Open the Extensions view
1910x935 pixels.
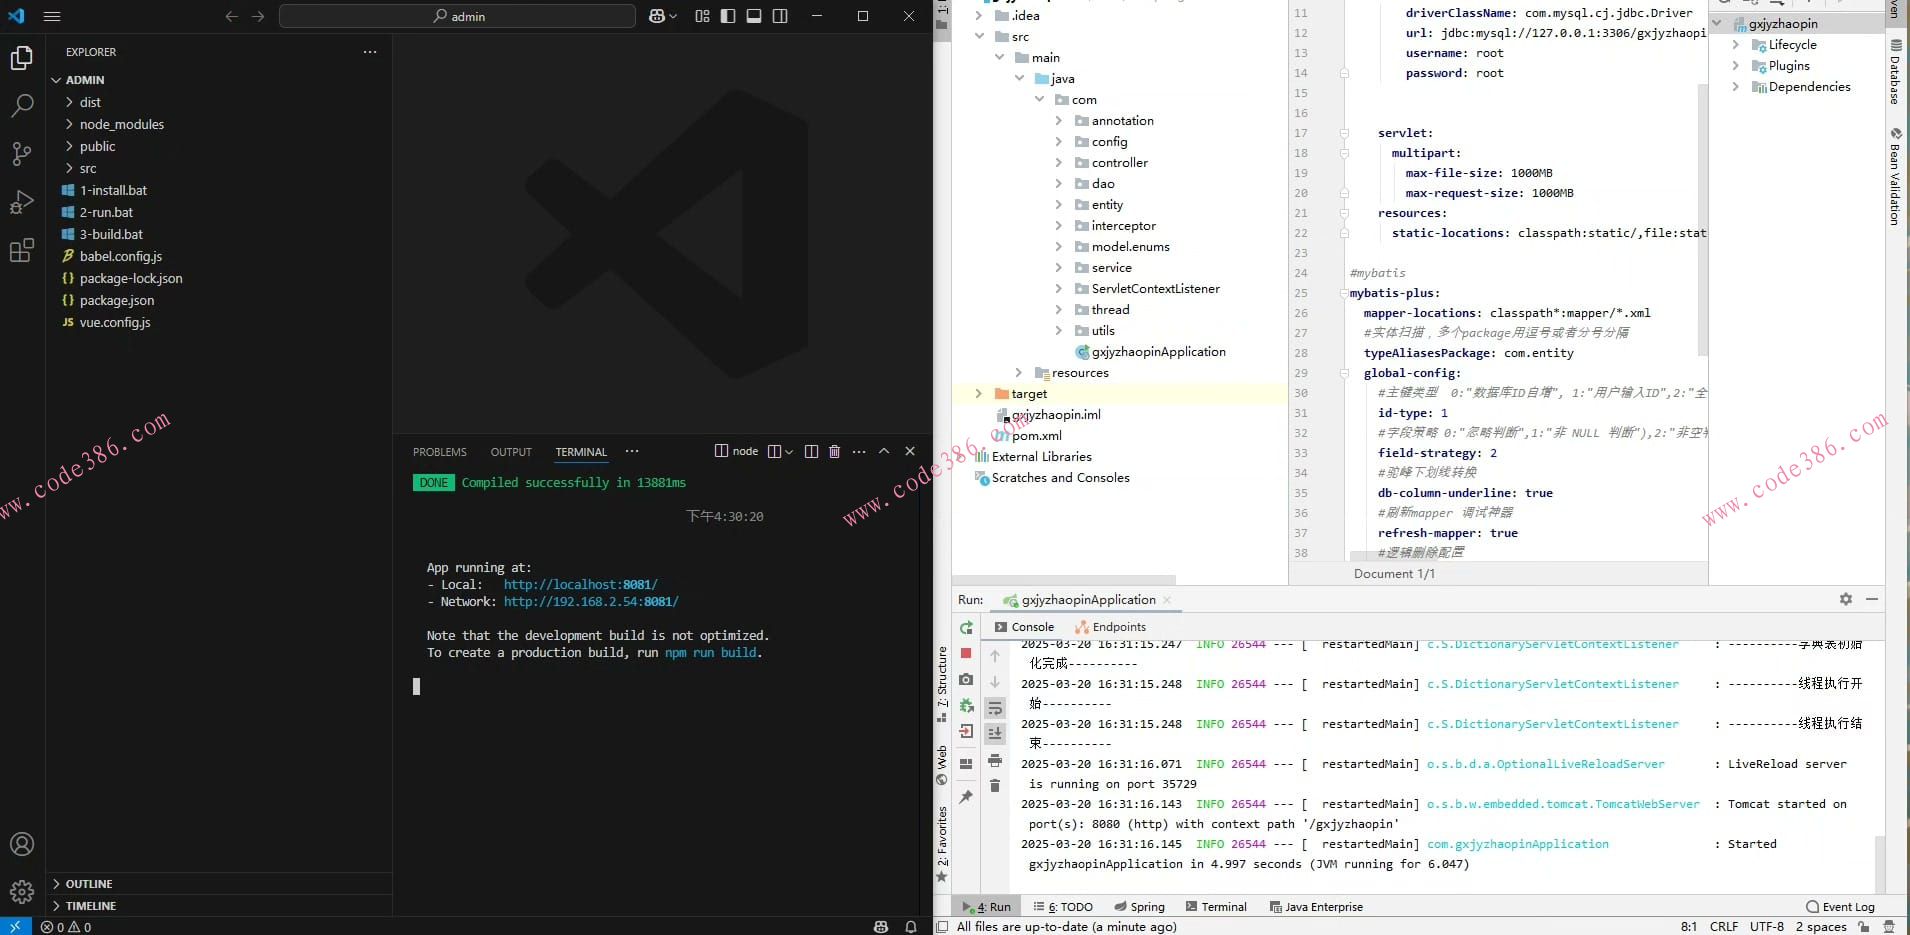coord(22,250)
